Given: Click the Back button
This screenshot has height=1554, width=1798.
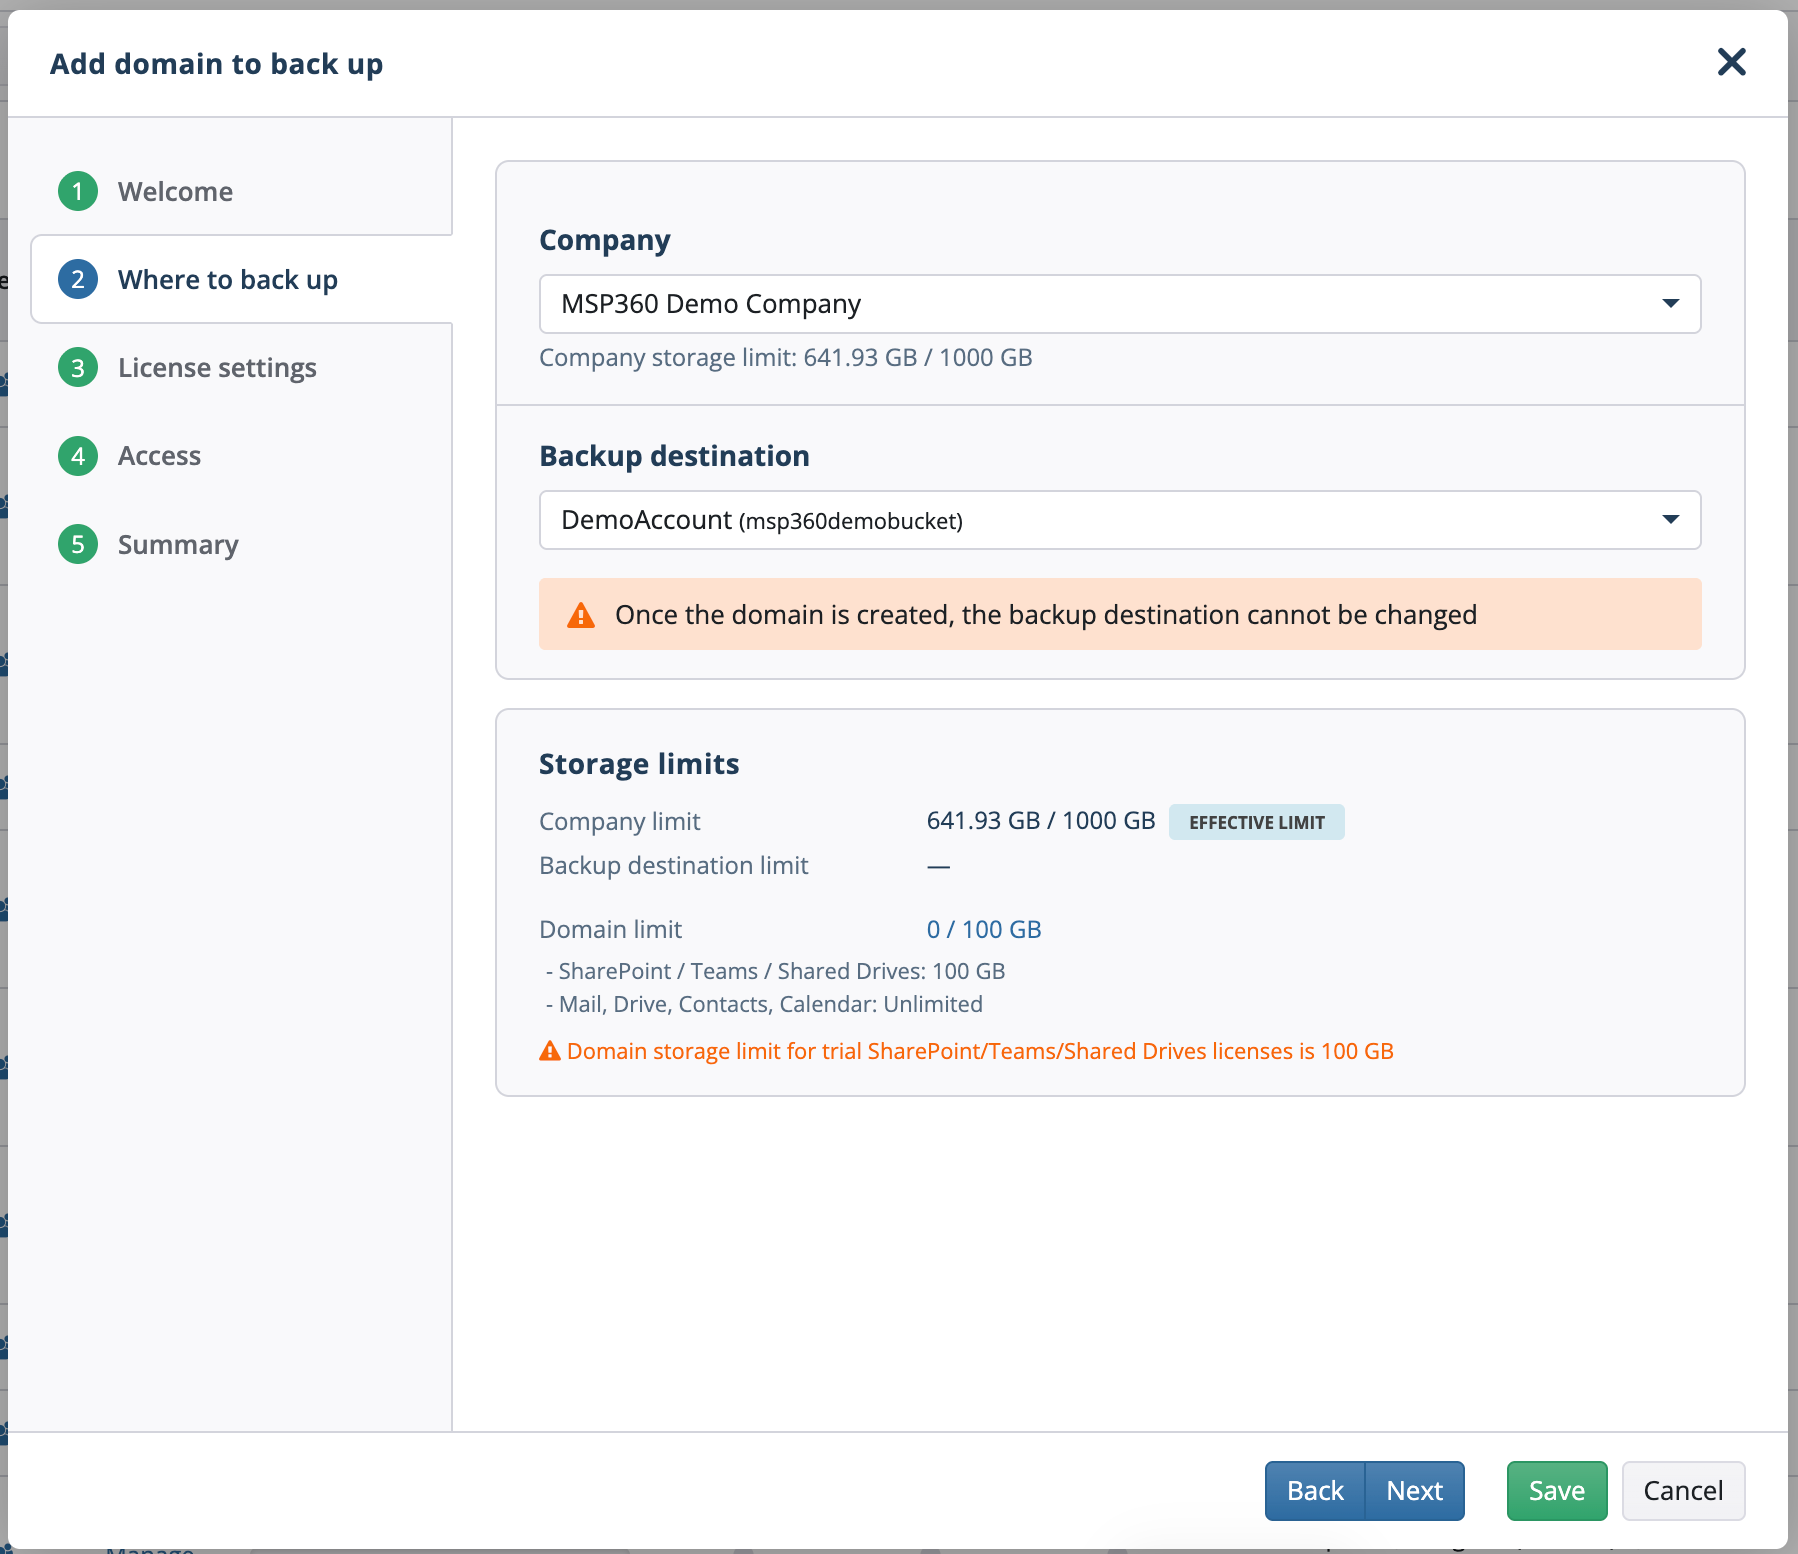Looking at the screenshot, I should click(1315, 1491).
